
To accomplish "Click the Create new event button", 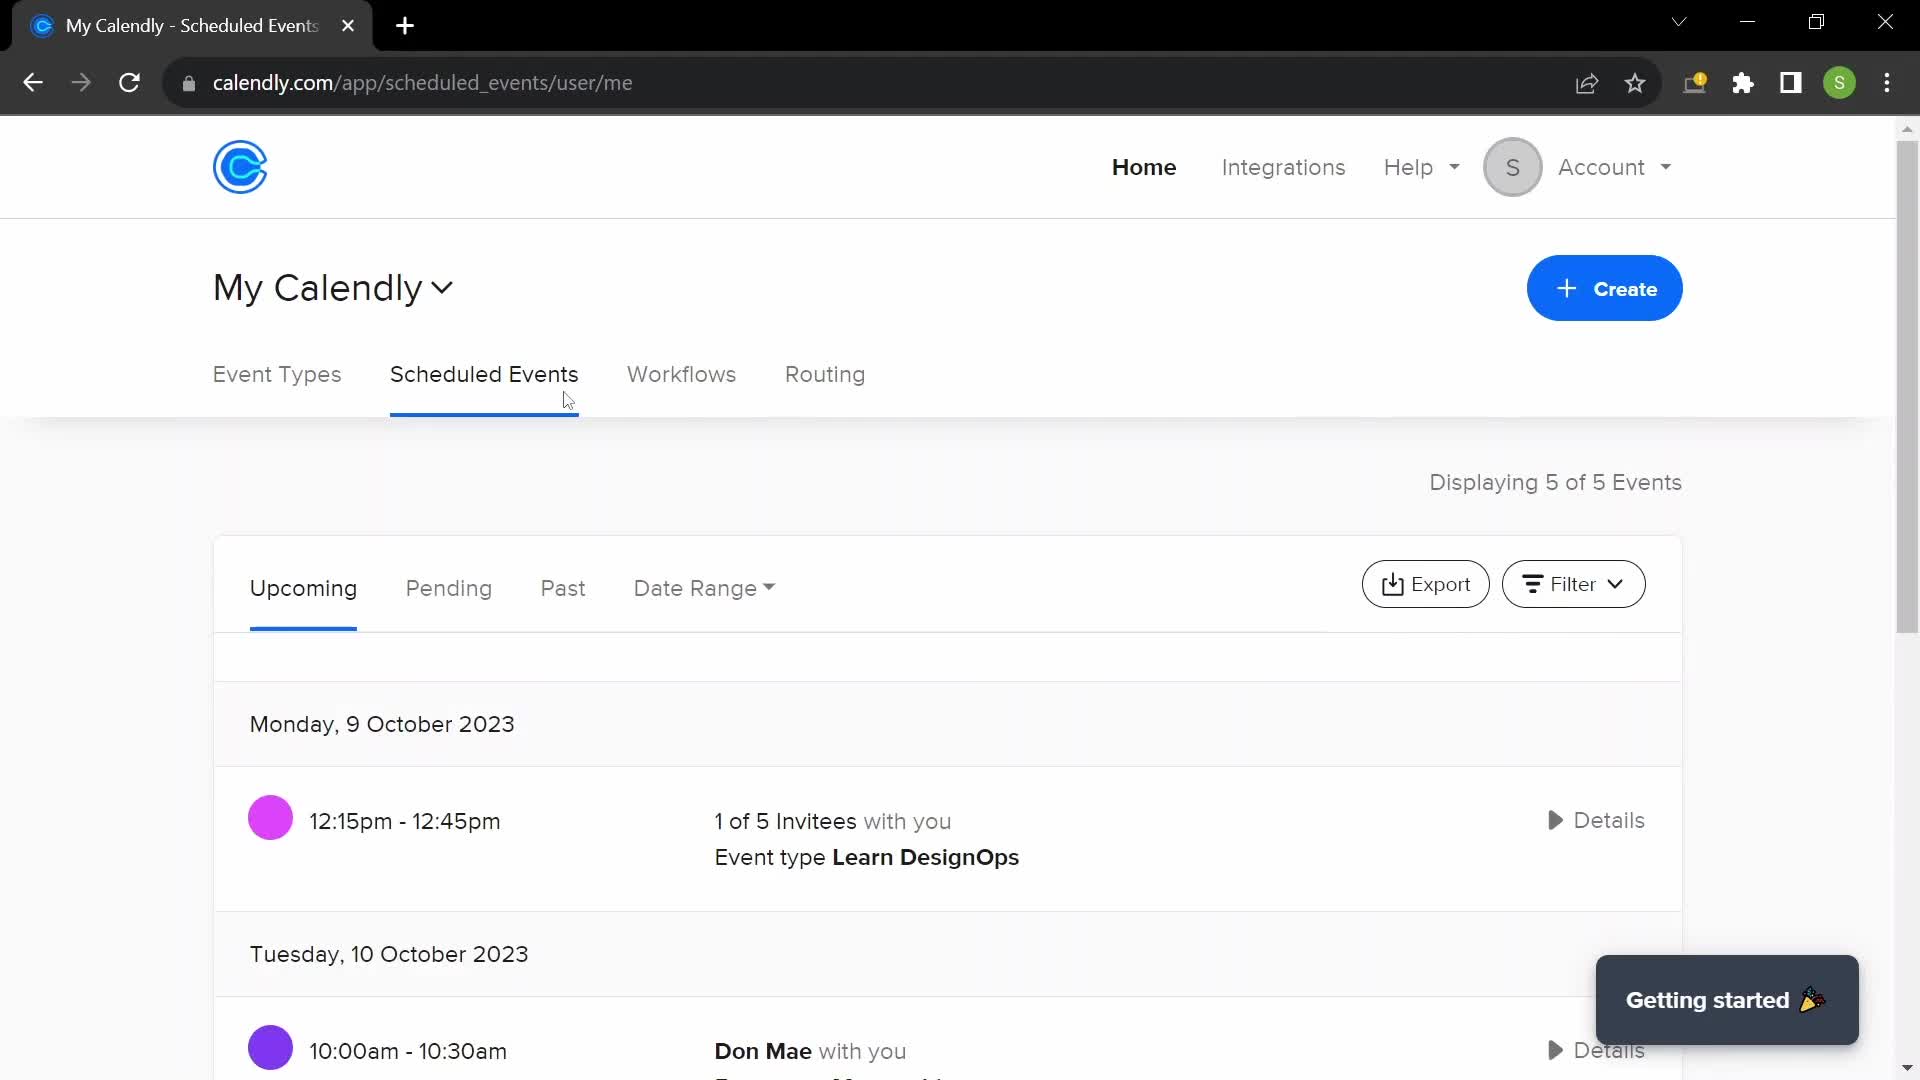I will (x=1604, y=289).
